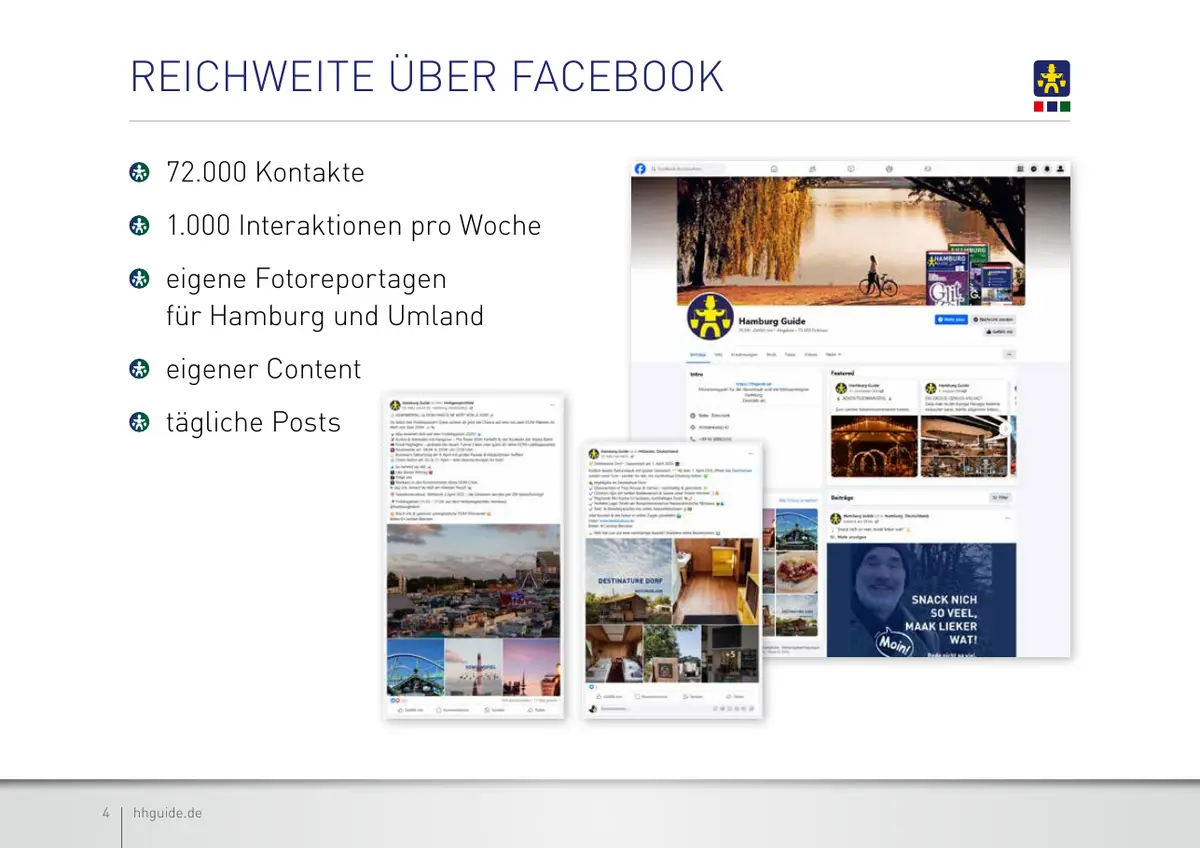Open the '+5' more photos tile
This screenshot has width=1200, height=848.
tap(730, 653)
